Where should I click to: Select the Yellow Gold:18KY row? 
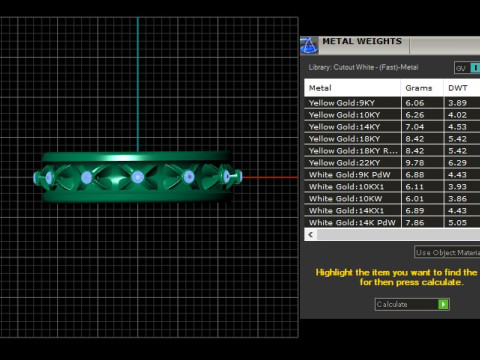392,139
